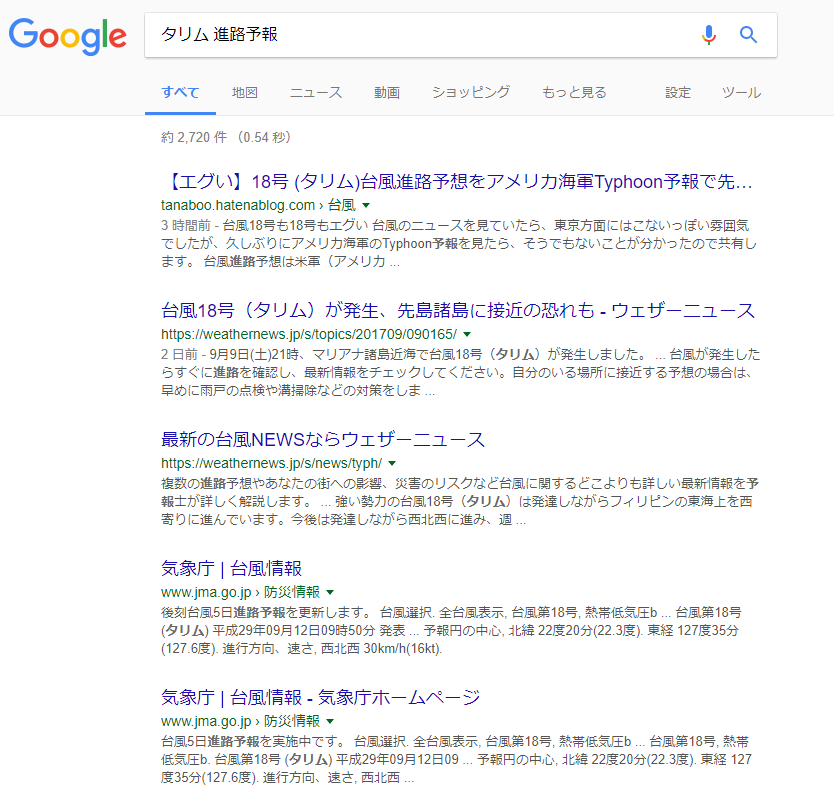Viewport: 834px width, 805px height.
Task: Expand arrow beside tanaboo.hatenablog.com › 台風
Action: (366, 205)
